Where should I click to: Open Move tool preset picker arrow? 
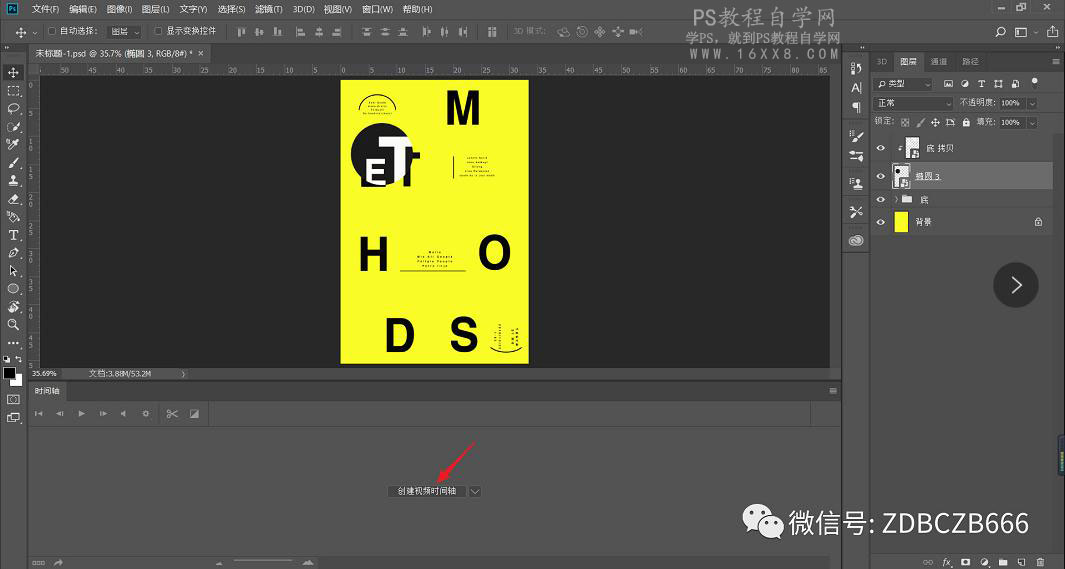pyautogui.click(x=35, y=33)
